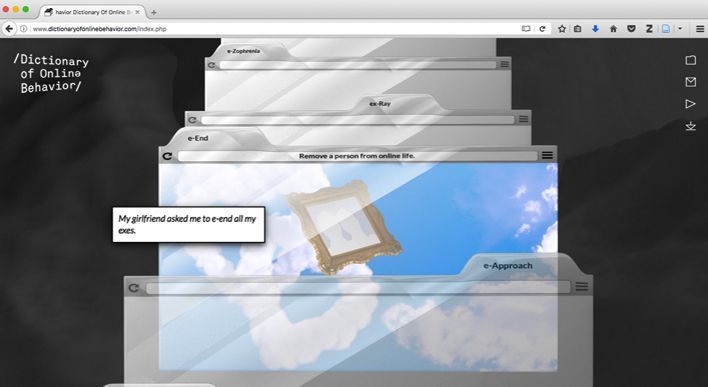Go to the Firefox home page icon

613,29
